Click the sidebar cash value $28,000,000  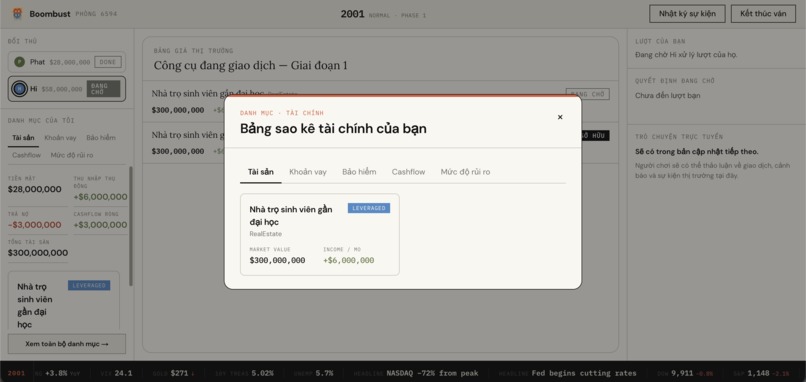(x=34, y=189)
